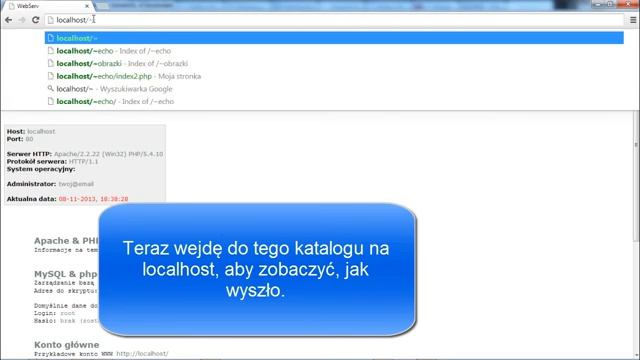Click the browser Back arrow

[x=9, y=20]
